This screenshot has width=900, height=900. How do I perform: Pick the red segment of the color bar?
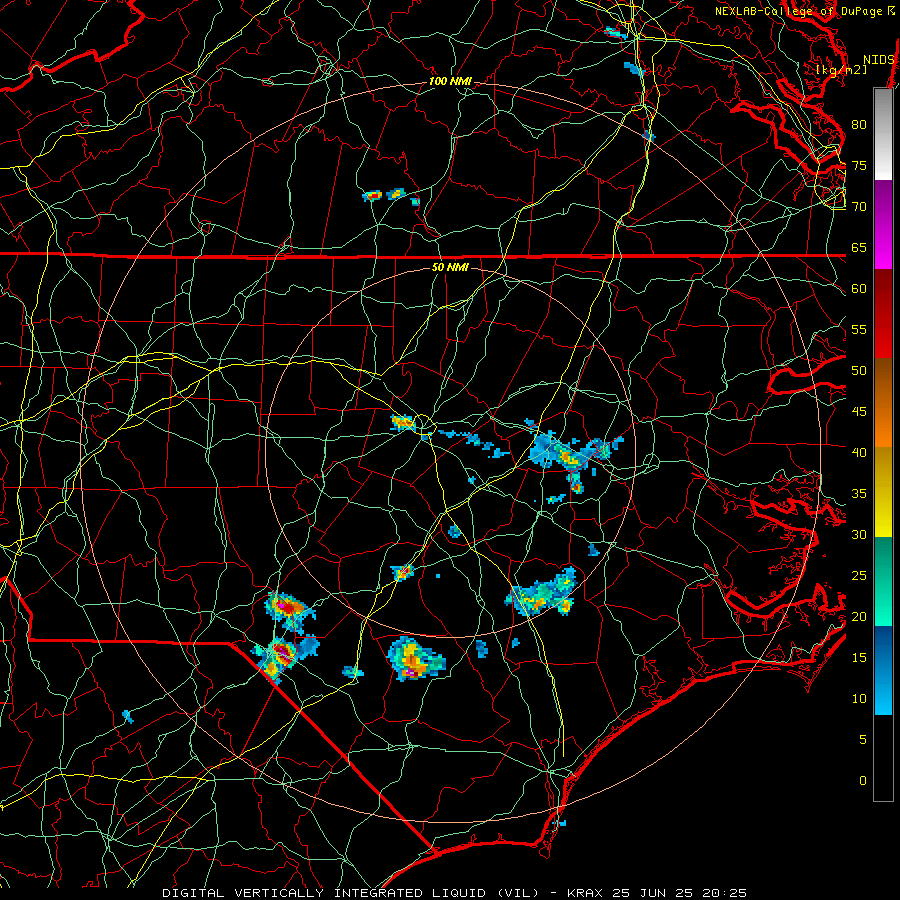click(x=883, y=314)
